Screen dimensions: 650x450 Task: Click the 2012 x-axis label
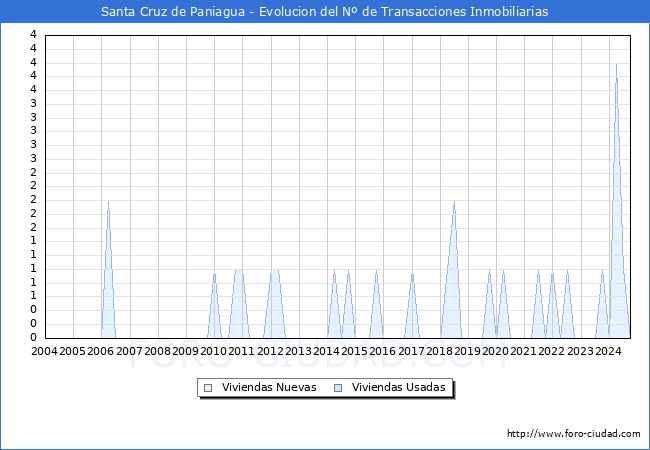[270, 351]
